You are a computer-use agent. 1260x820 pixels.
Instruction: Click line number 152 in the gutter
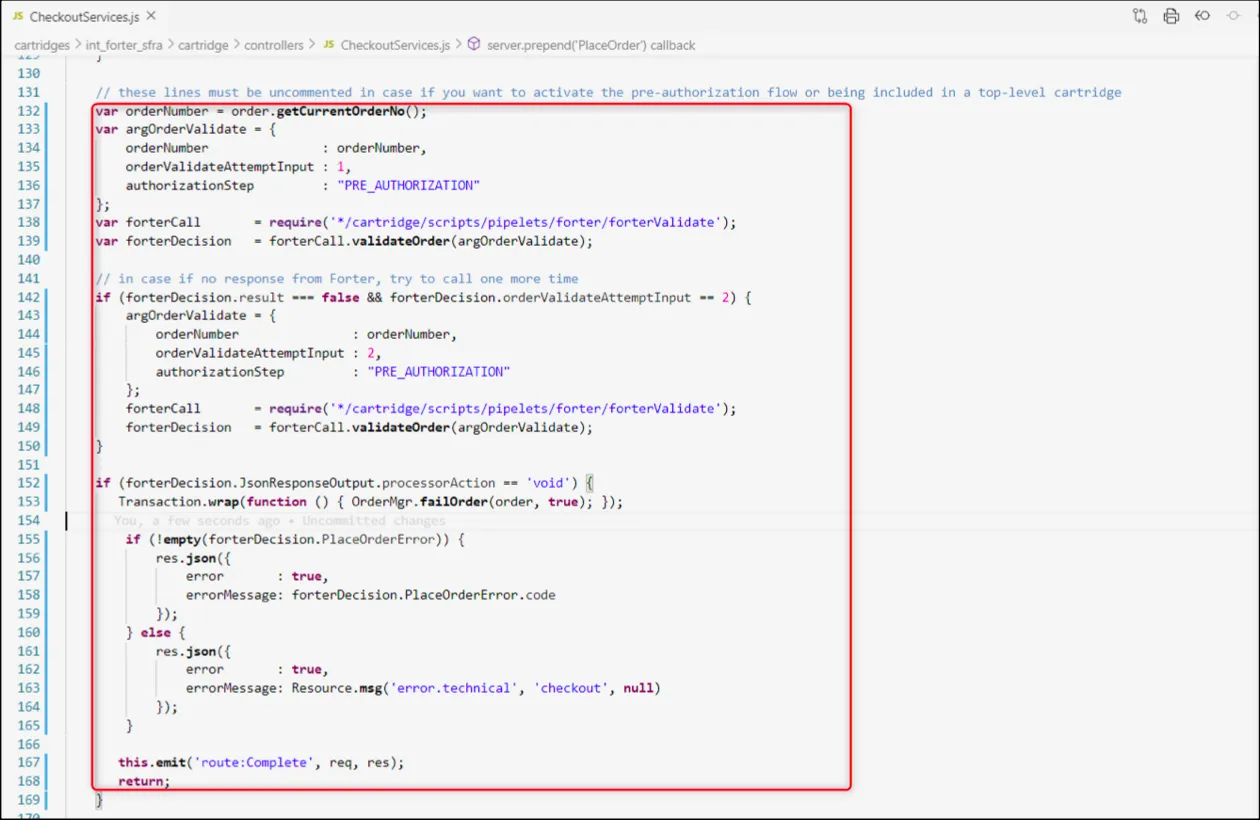(29, 483)
